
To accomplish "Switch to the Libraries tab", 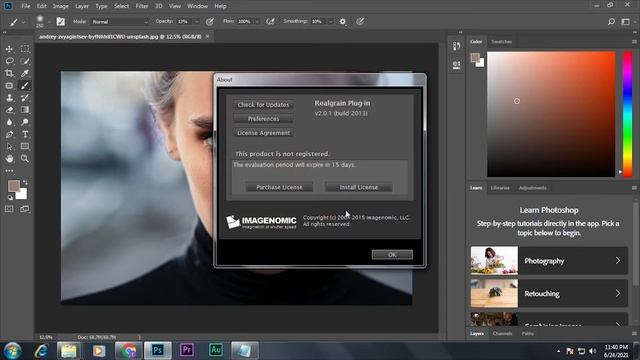I will coord(500,188).
